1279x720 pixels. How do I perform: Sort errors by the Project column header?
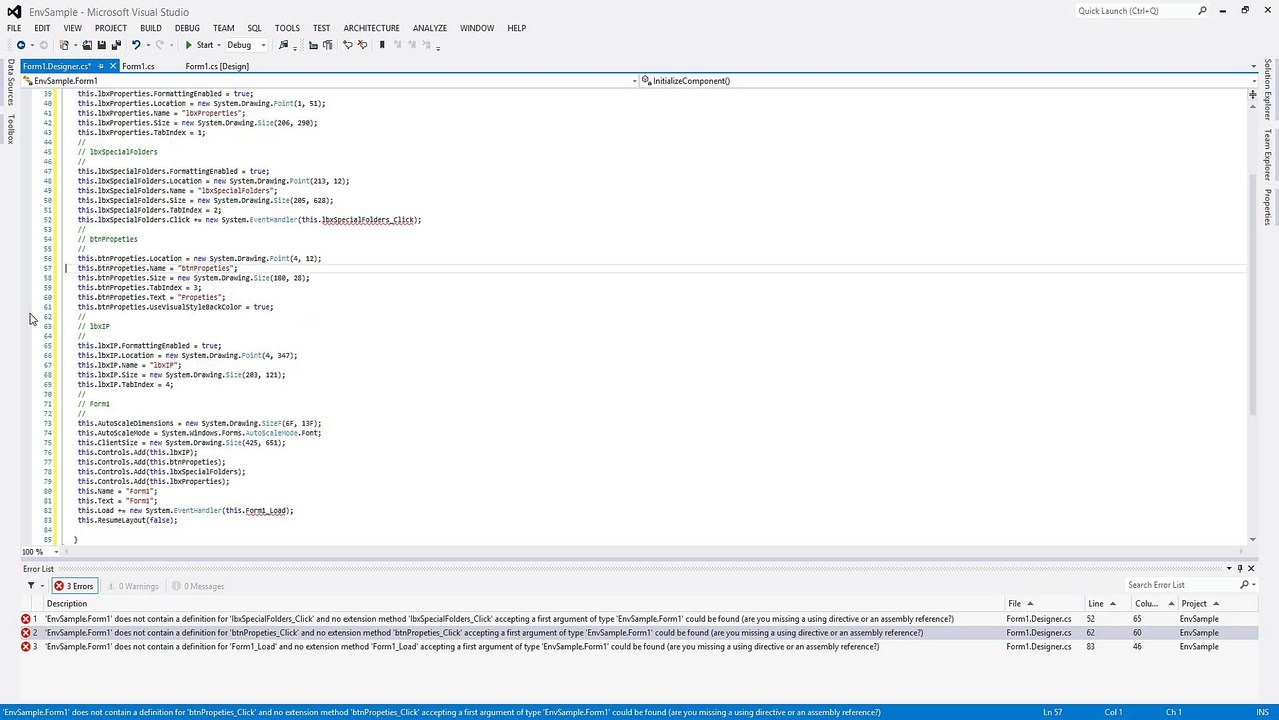click(x=1217, y=604)
